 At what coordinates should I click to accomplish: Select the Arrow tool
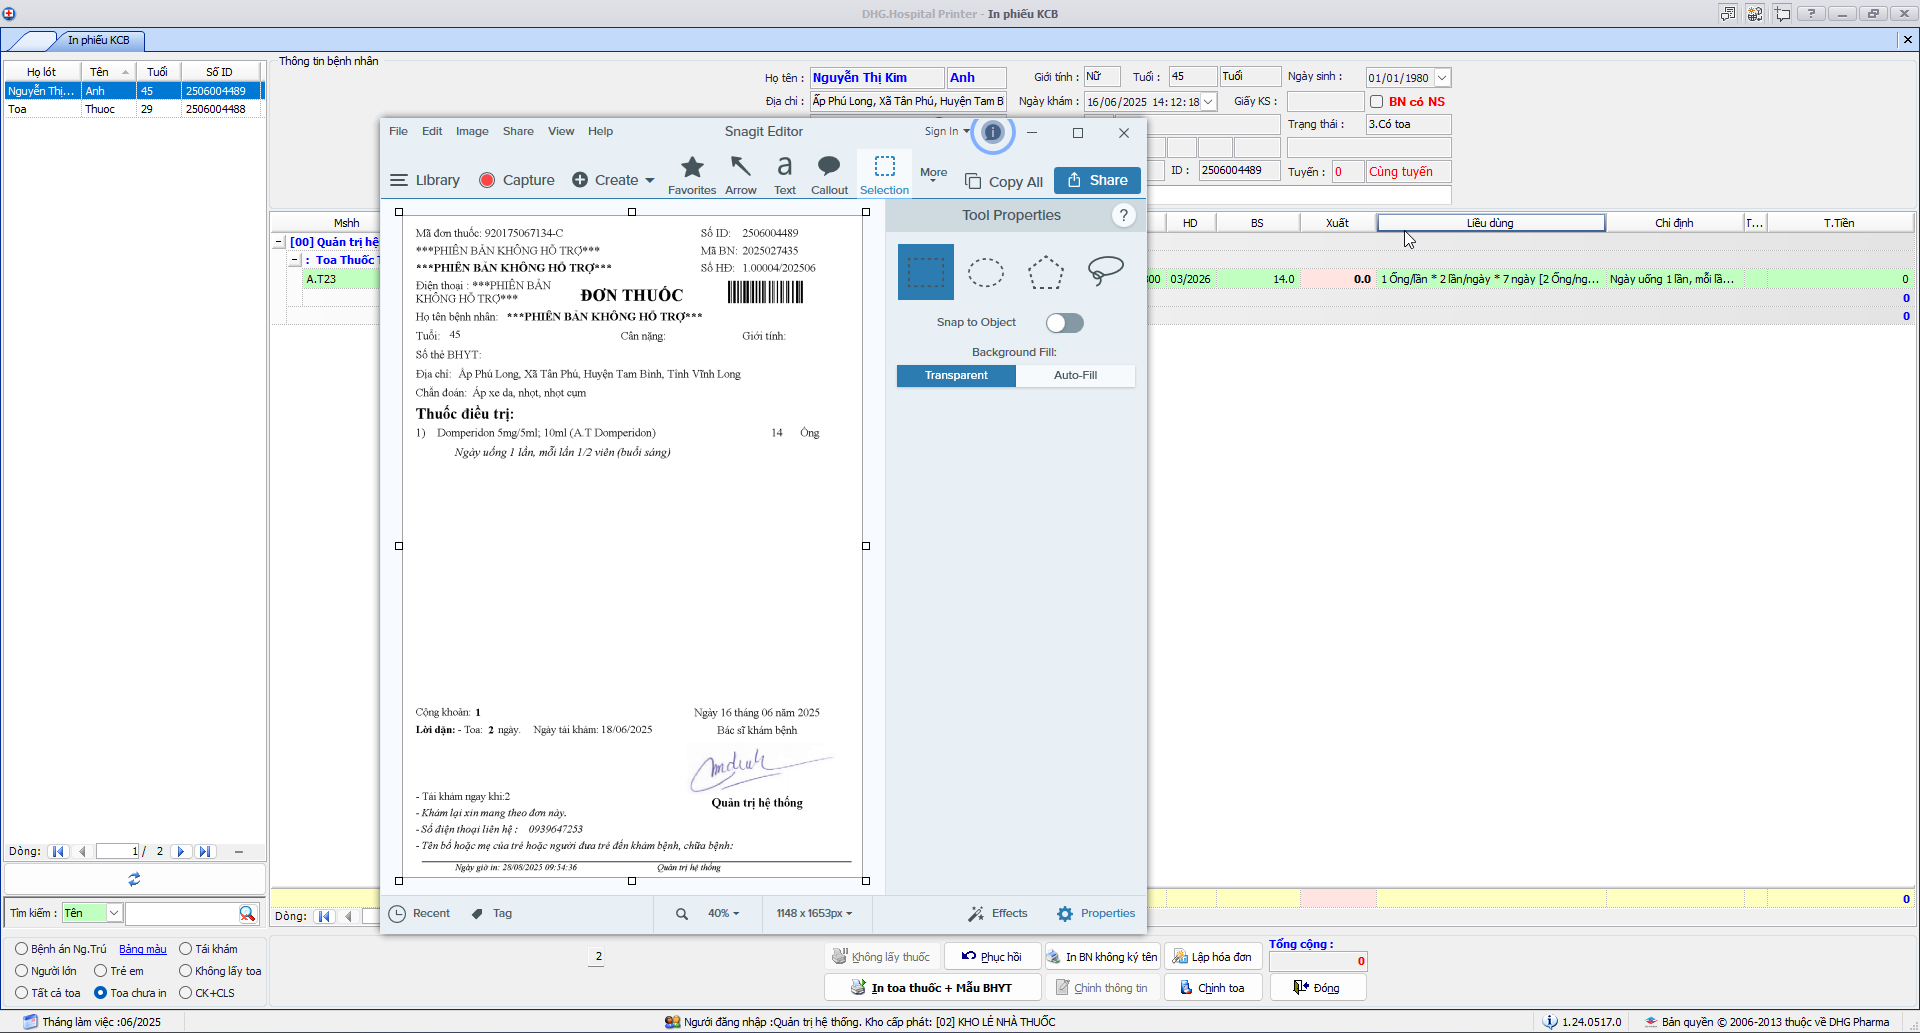click(x=741, y=174)
